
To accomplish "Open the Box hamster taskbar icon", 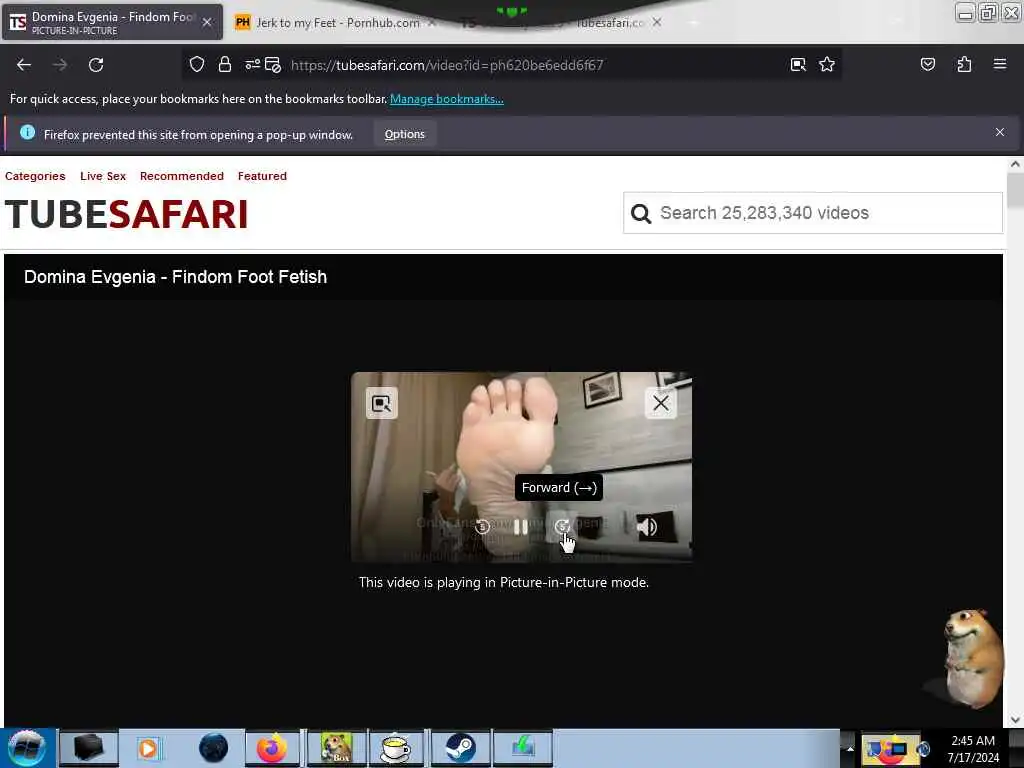I will (x=336, y=748).
